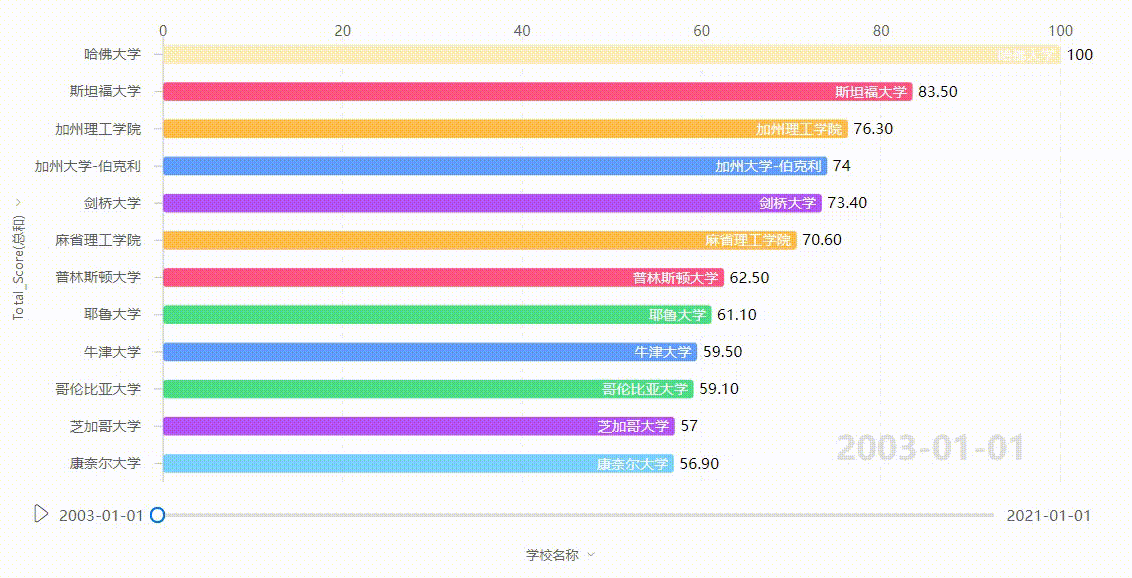Click the 哈佛大学 y-axis label

pos(113,54)
